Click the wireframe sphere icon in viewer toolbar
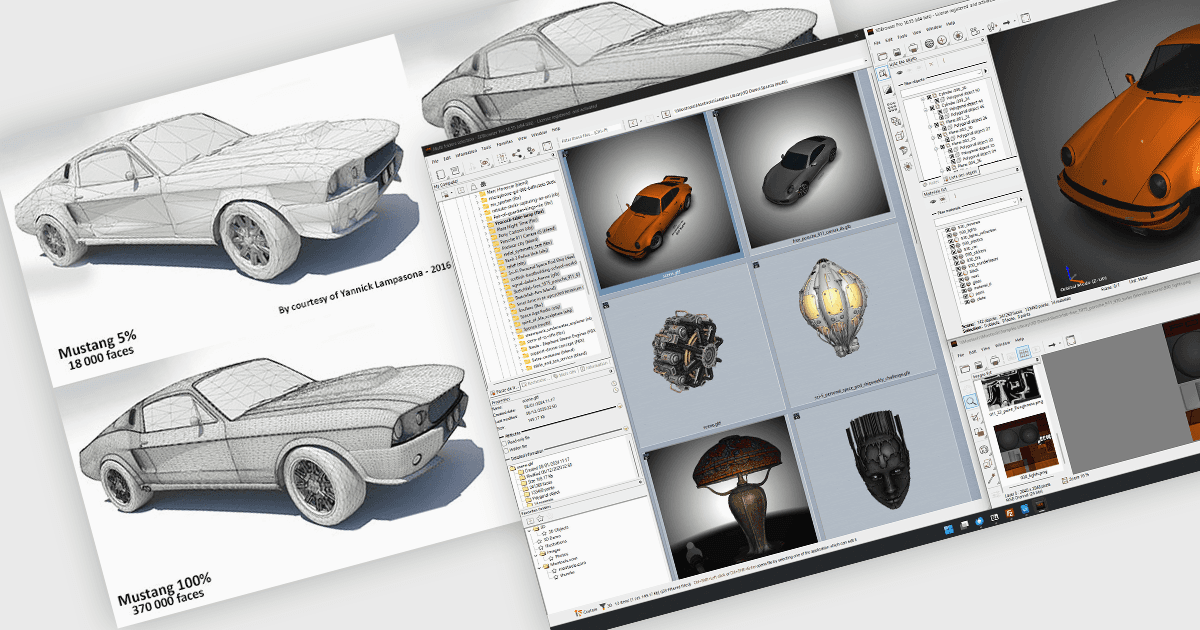This screenshot has width=1200, height=630. [x=929, y=43]
